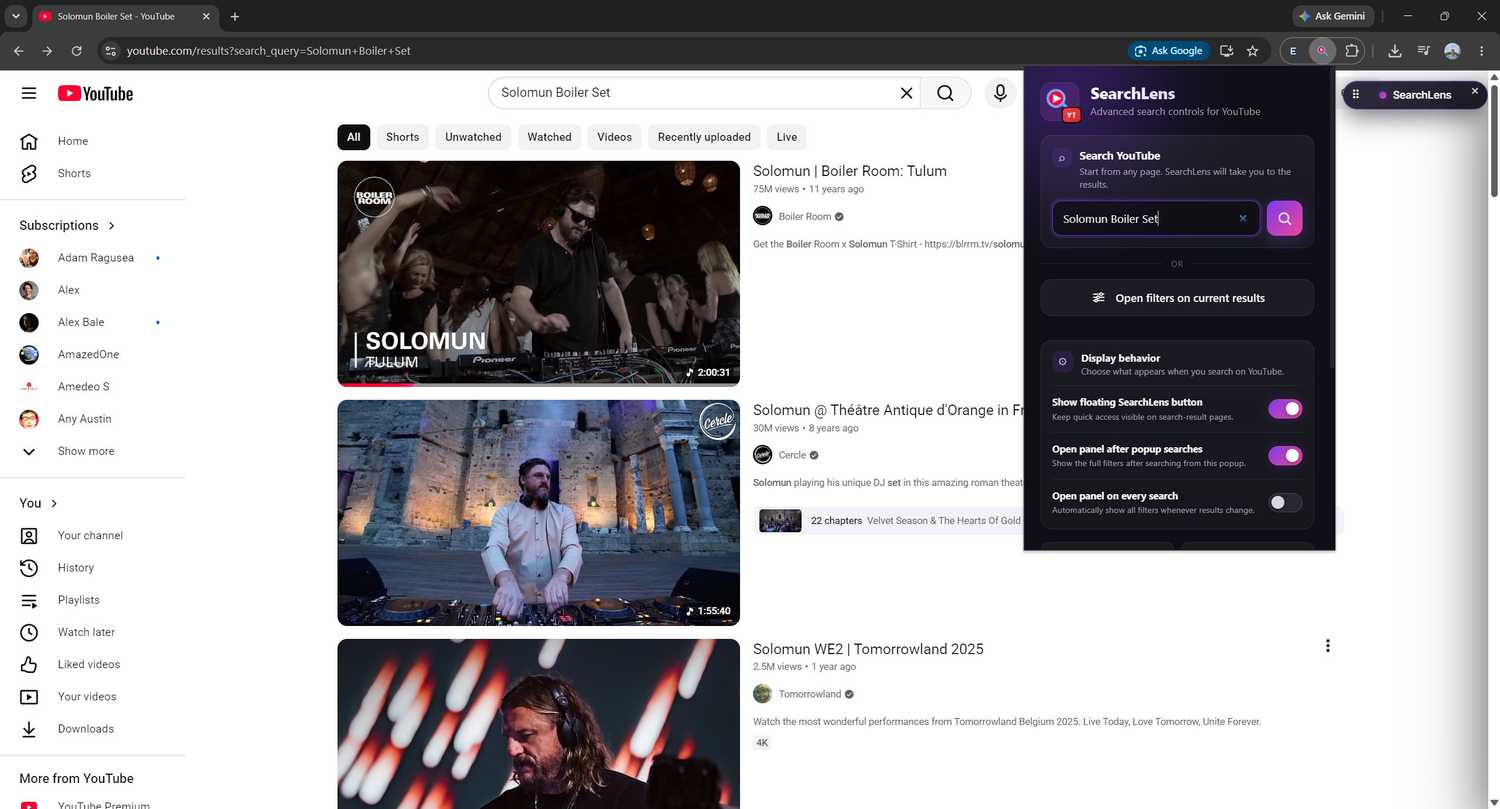Start voice search with the microphone icon
The image size is (1500, 809).
click(1000, 93)
